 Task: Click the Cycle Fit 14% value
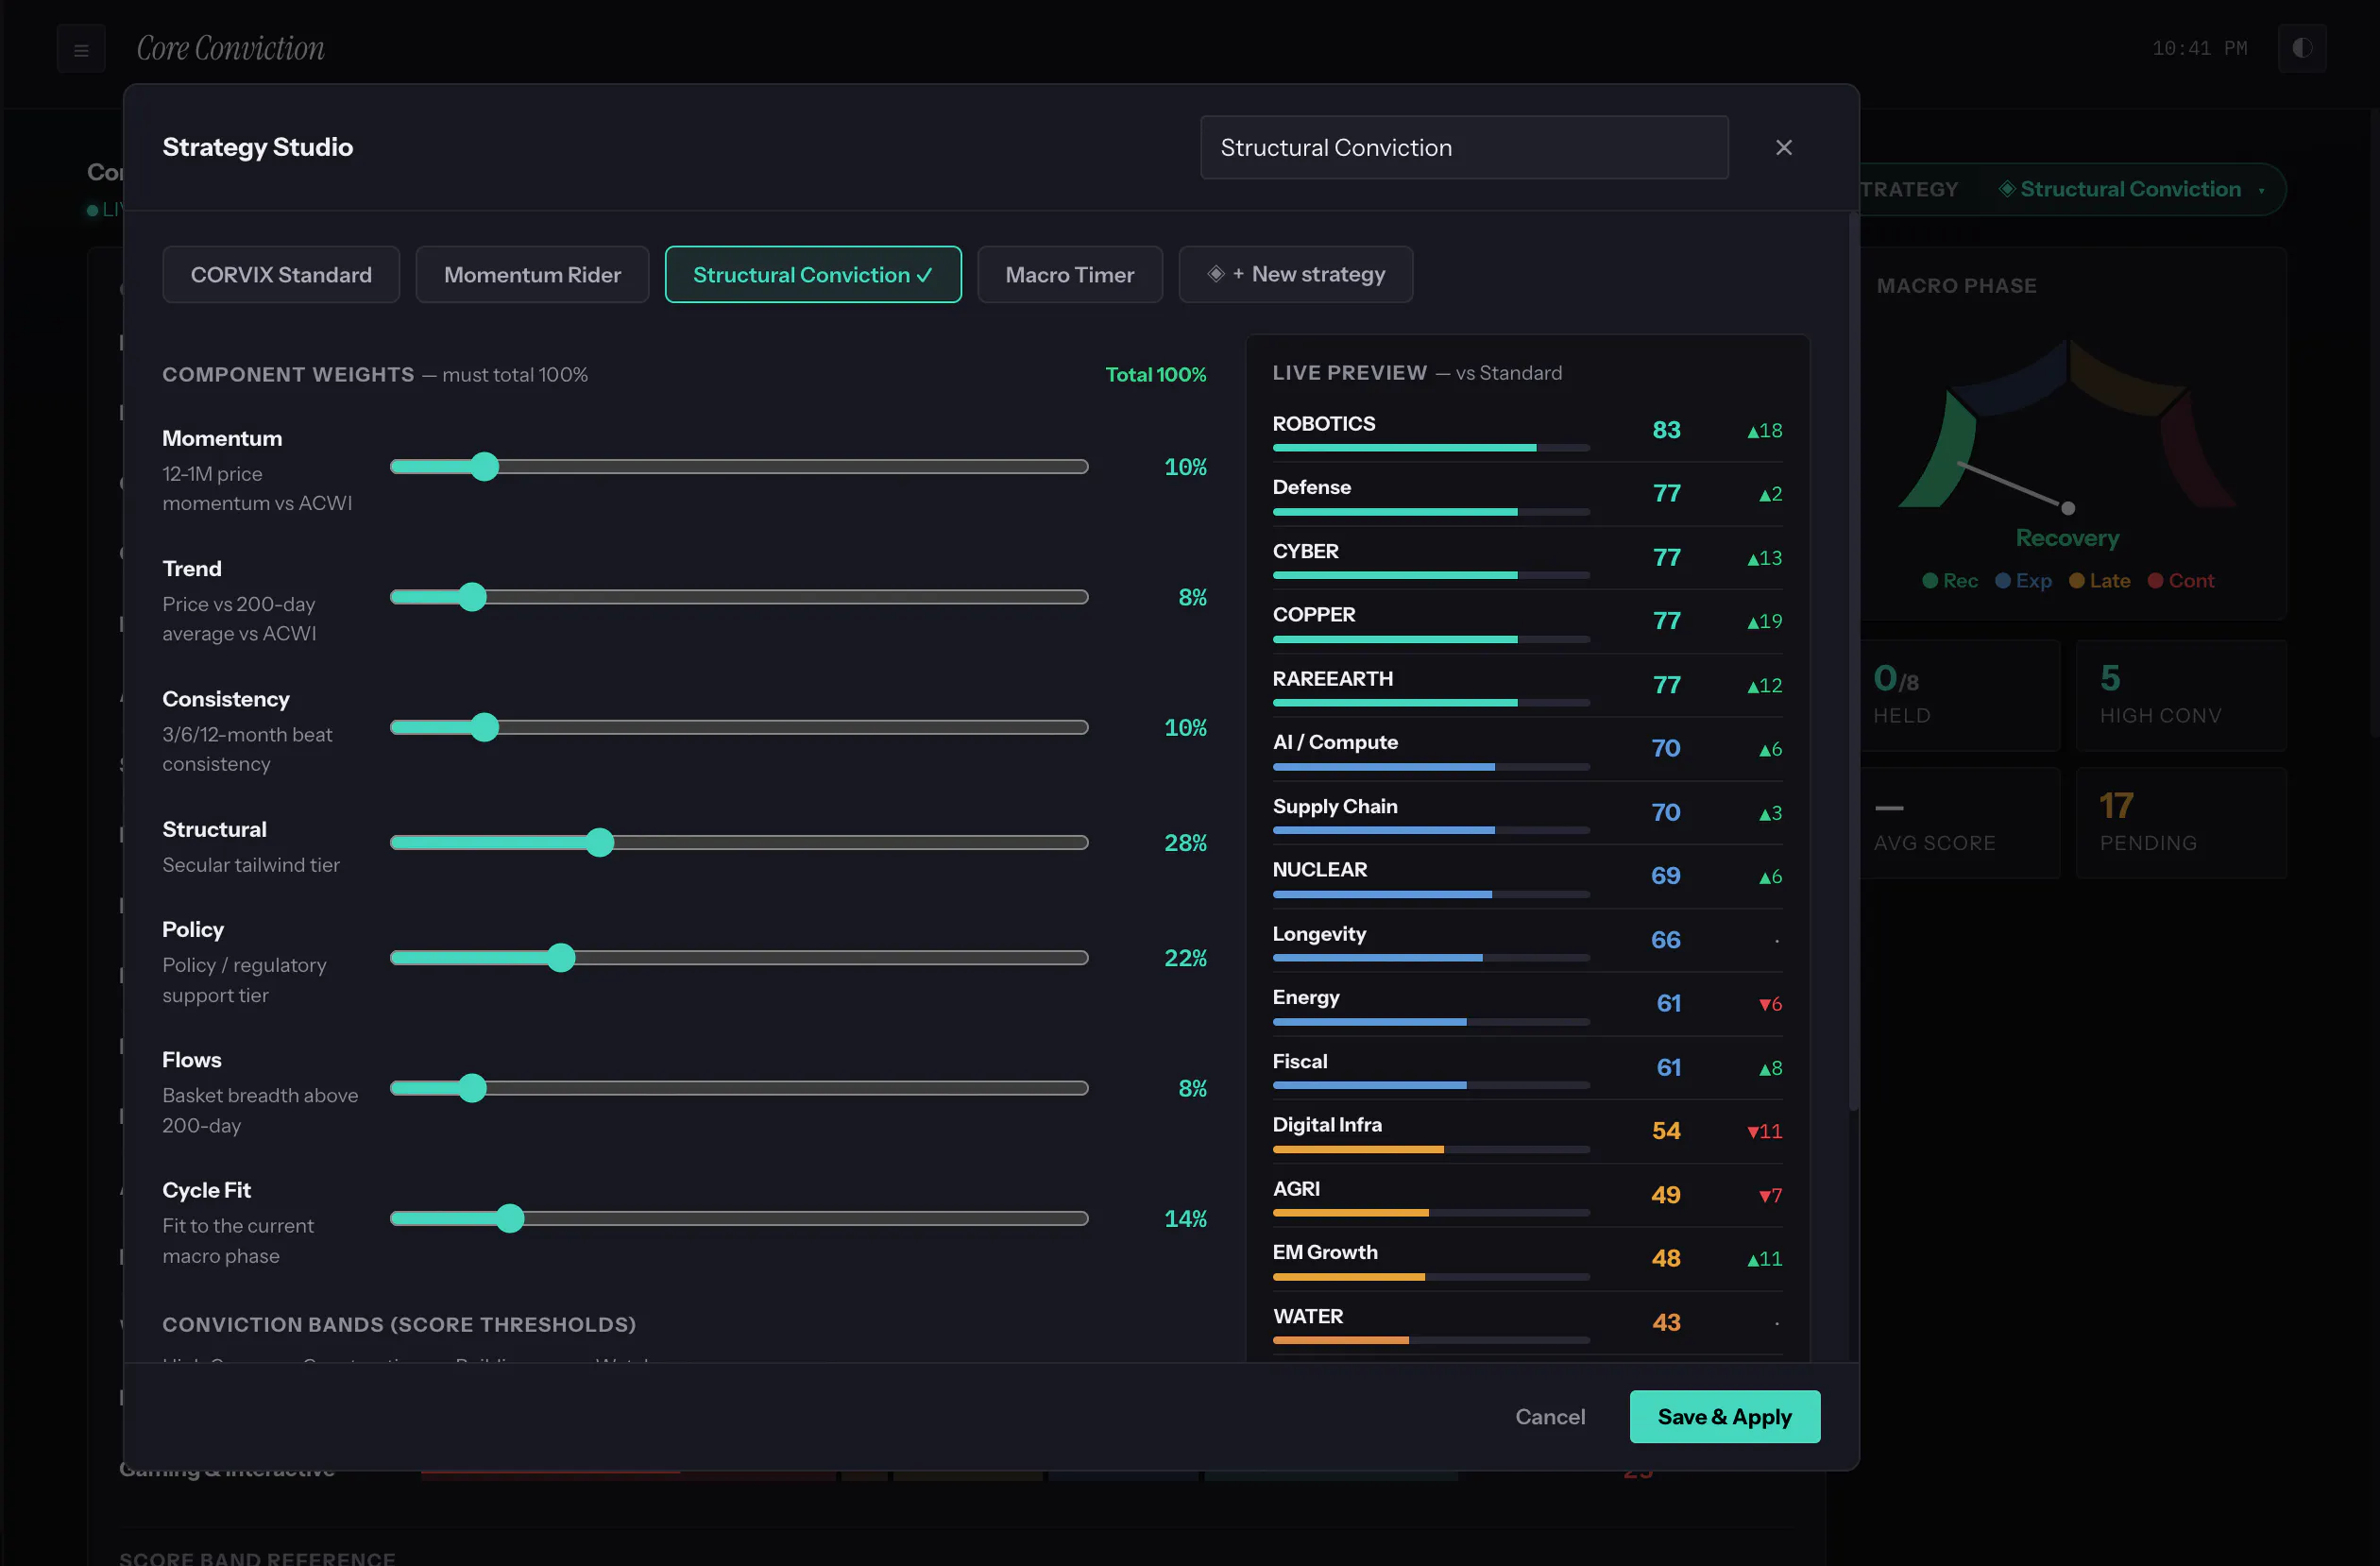tap(1185, 1219)
